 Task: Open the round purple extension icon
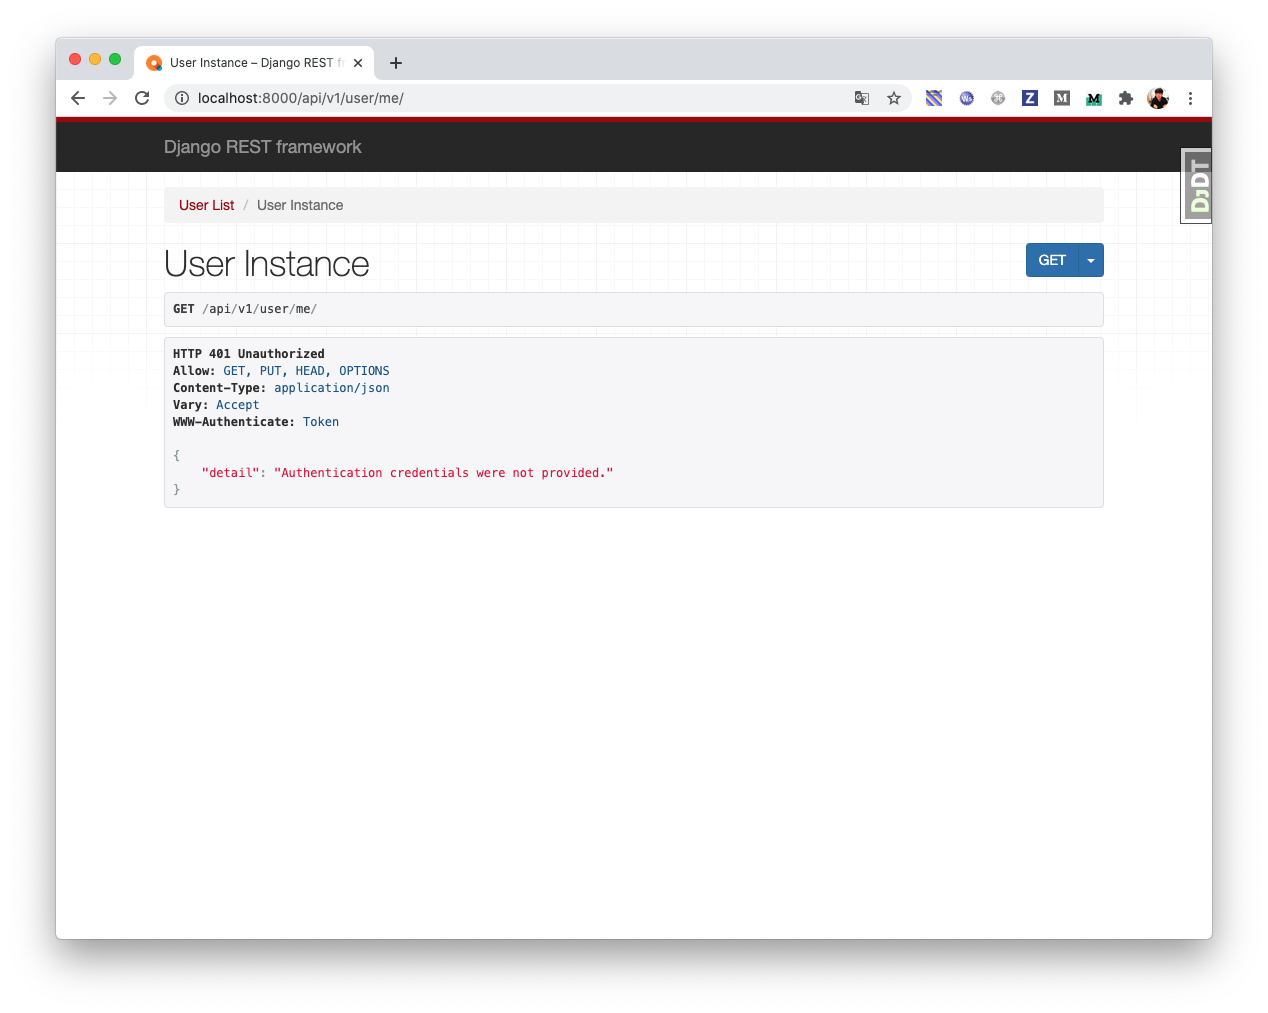coord(966,98)
